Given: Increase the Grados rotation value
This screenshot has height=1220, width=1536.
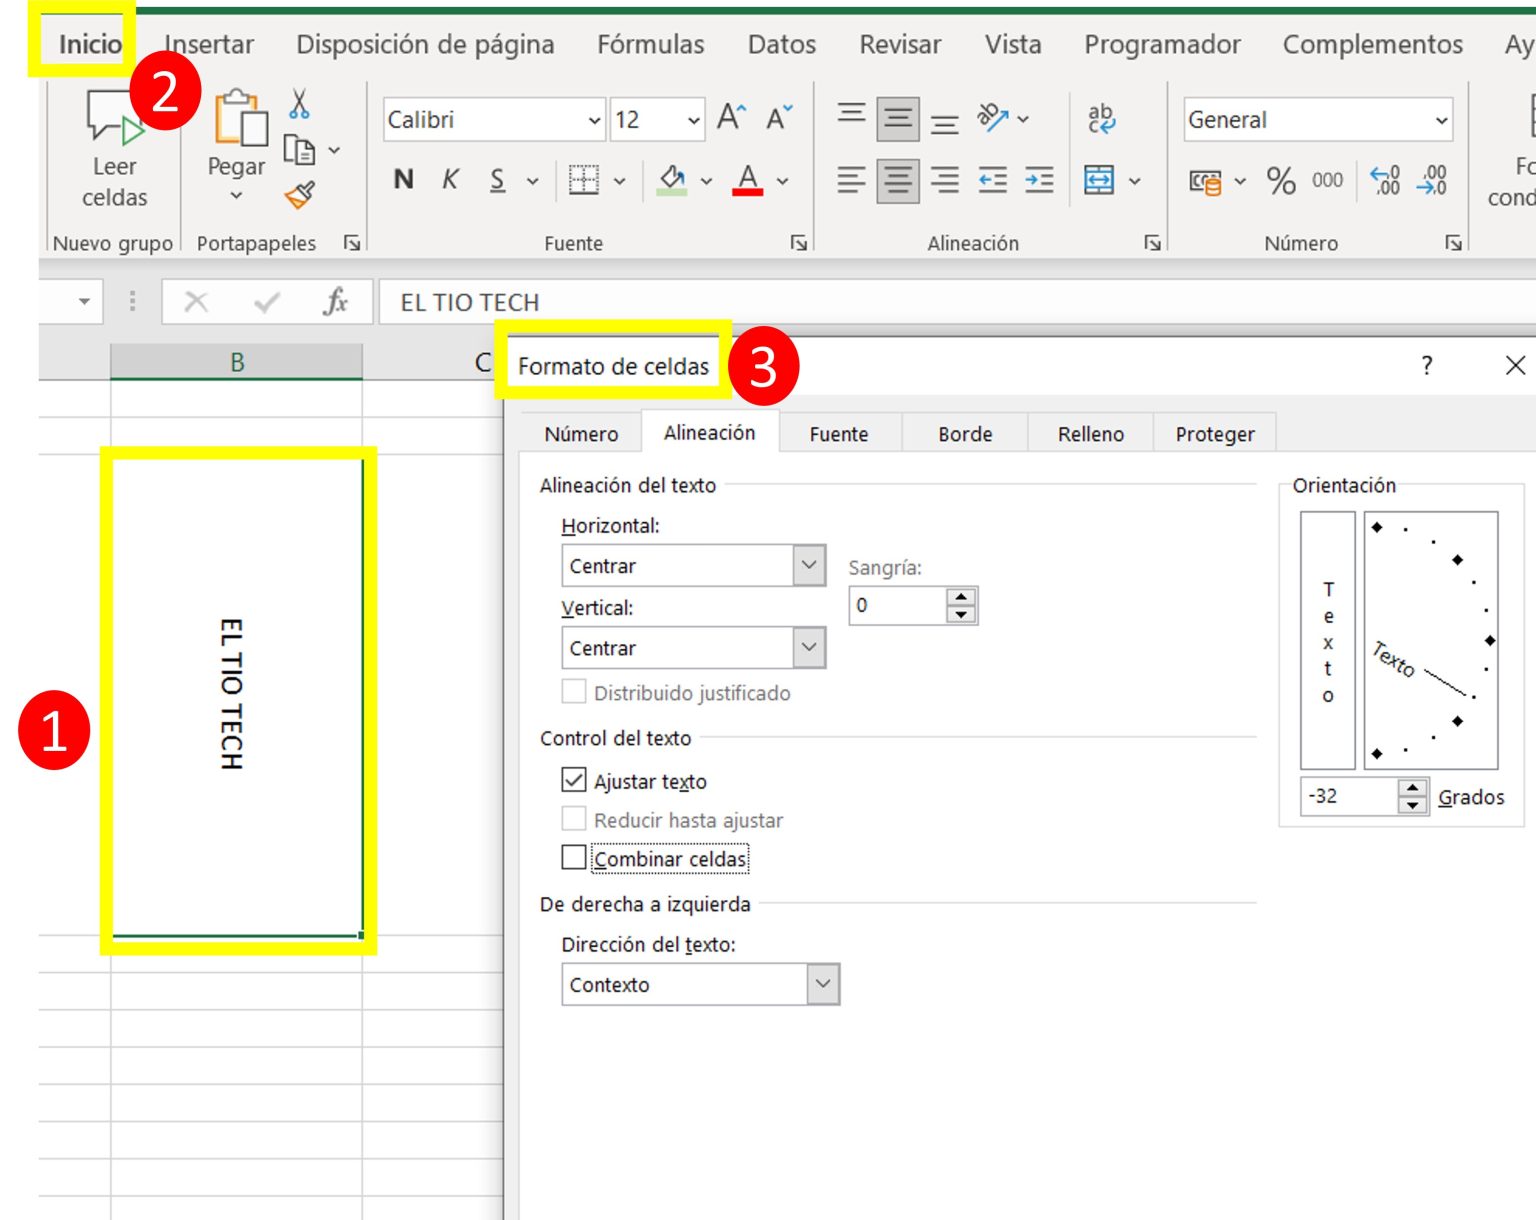Looking at the screenshot, I should [1411, 790].
